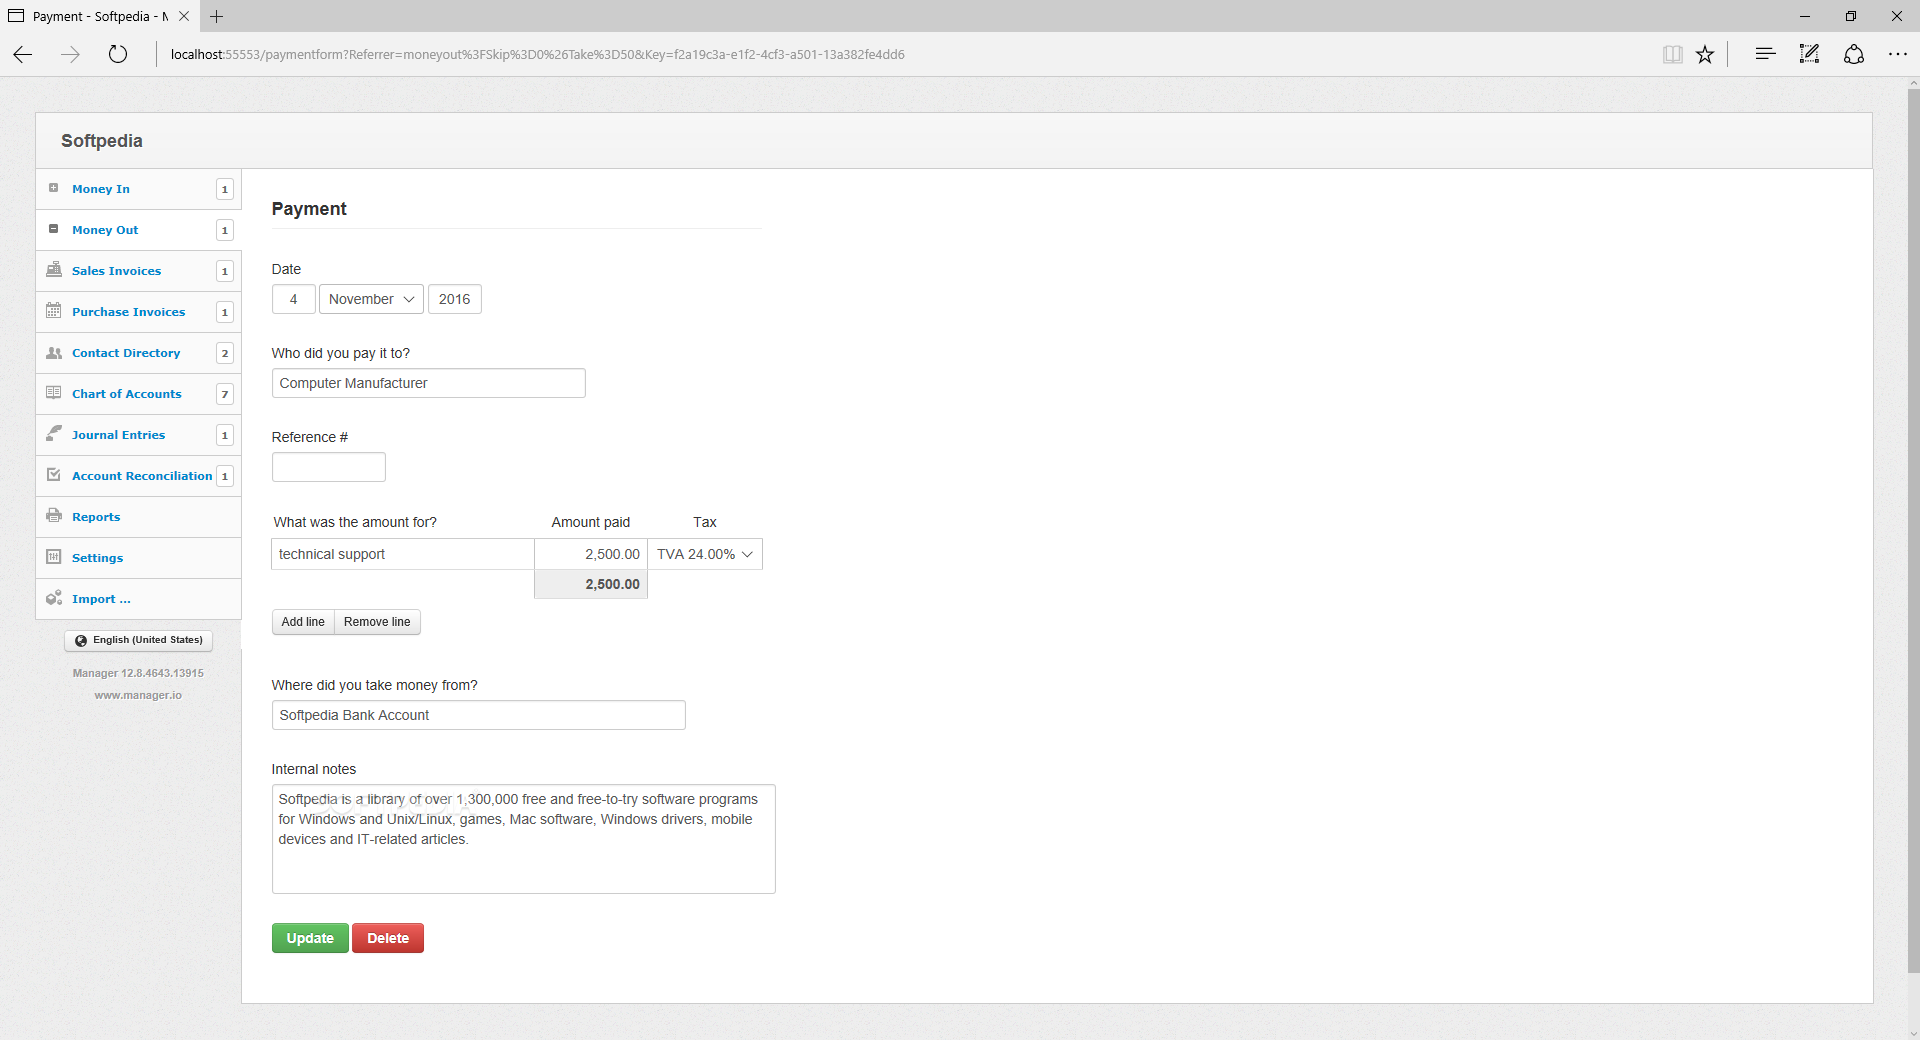Click the Contact Directory count badge 2
Image resolution: width=1920 pixels, height=1040 pixels.
pyautogui.click(x=225, y=353)
